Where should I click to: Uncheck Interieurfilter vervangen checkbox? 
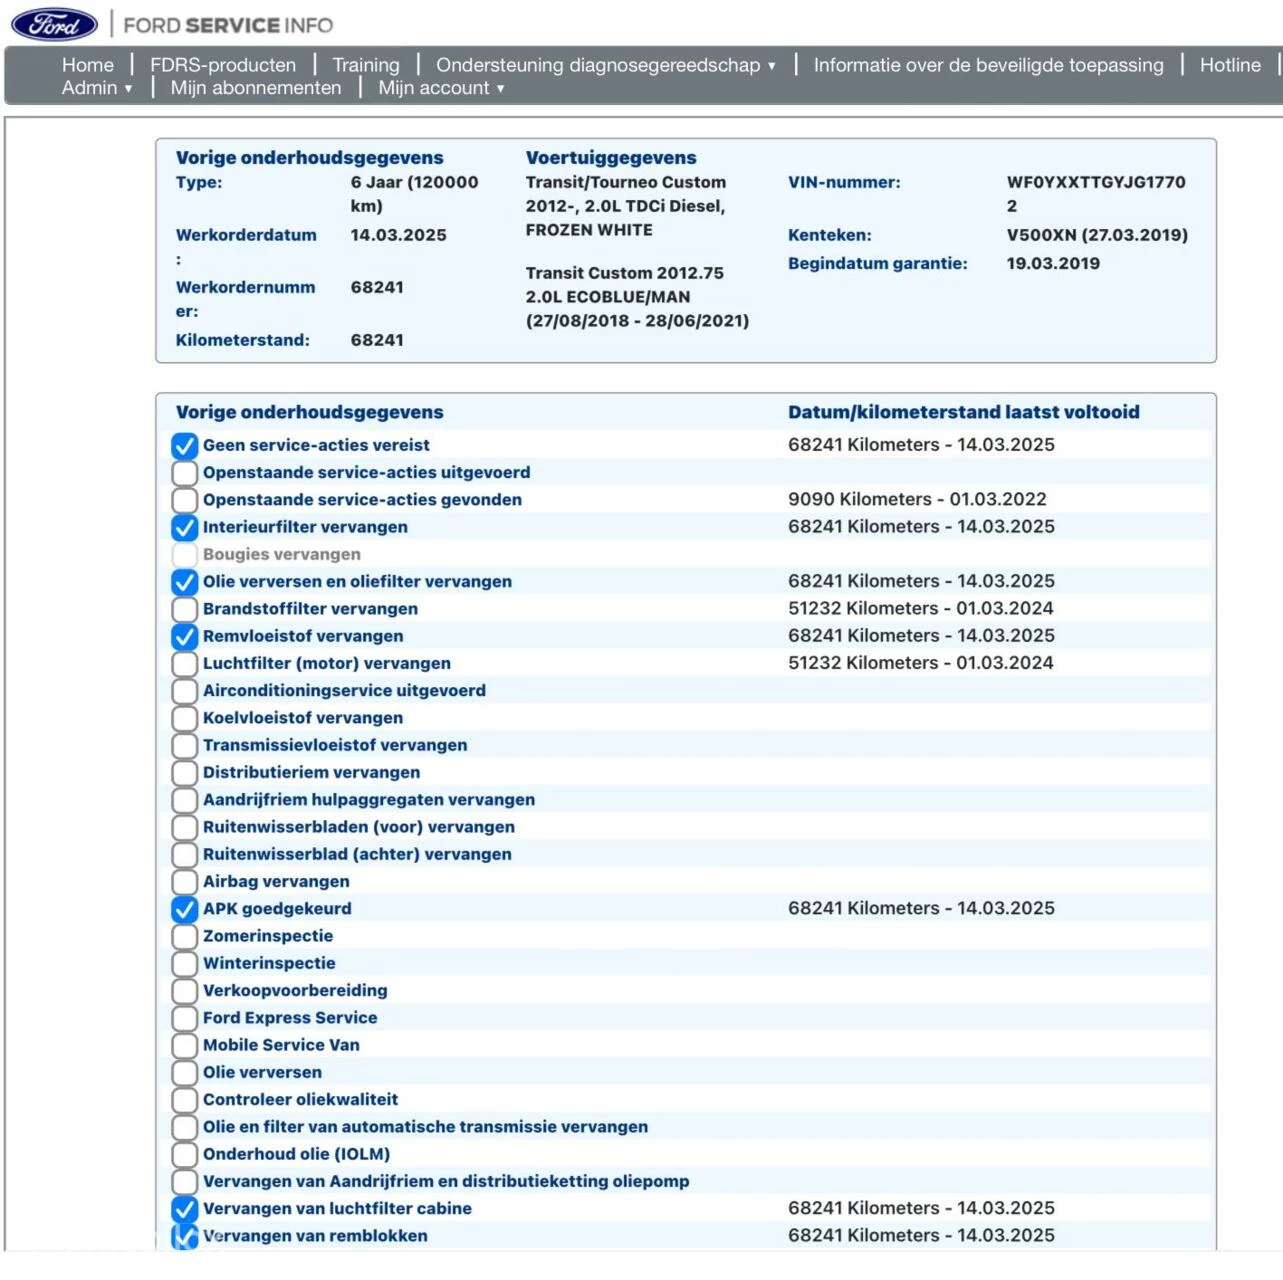click(x=184, y=527)
